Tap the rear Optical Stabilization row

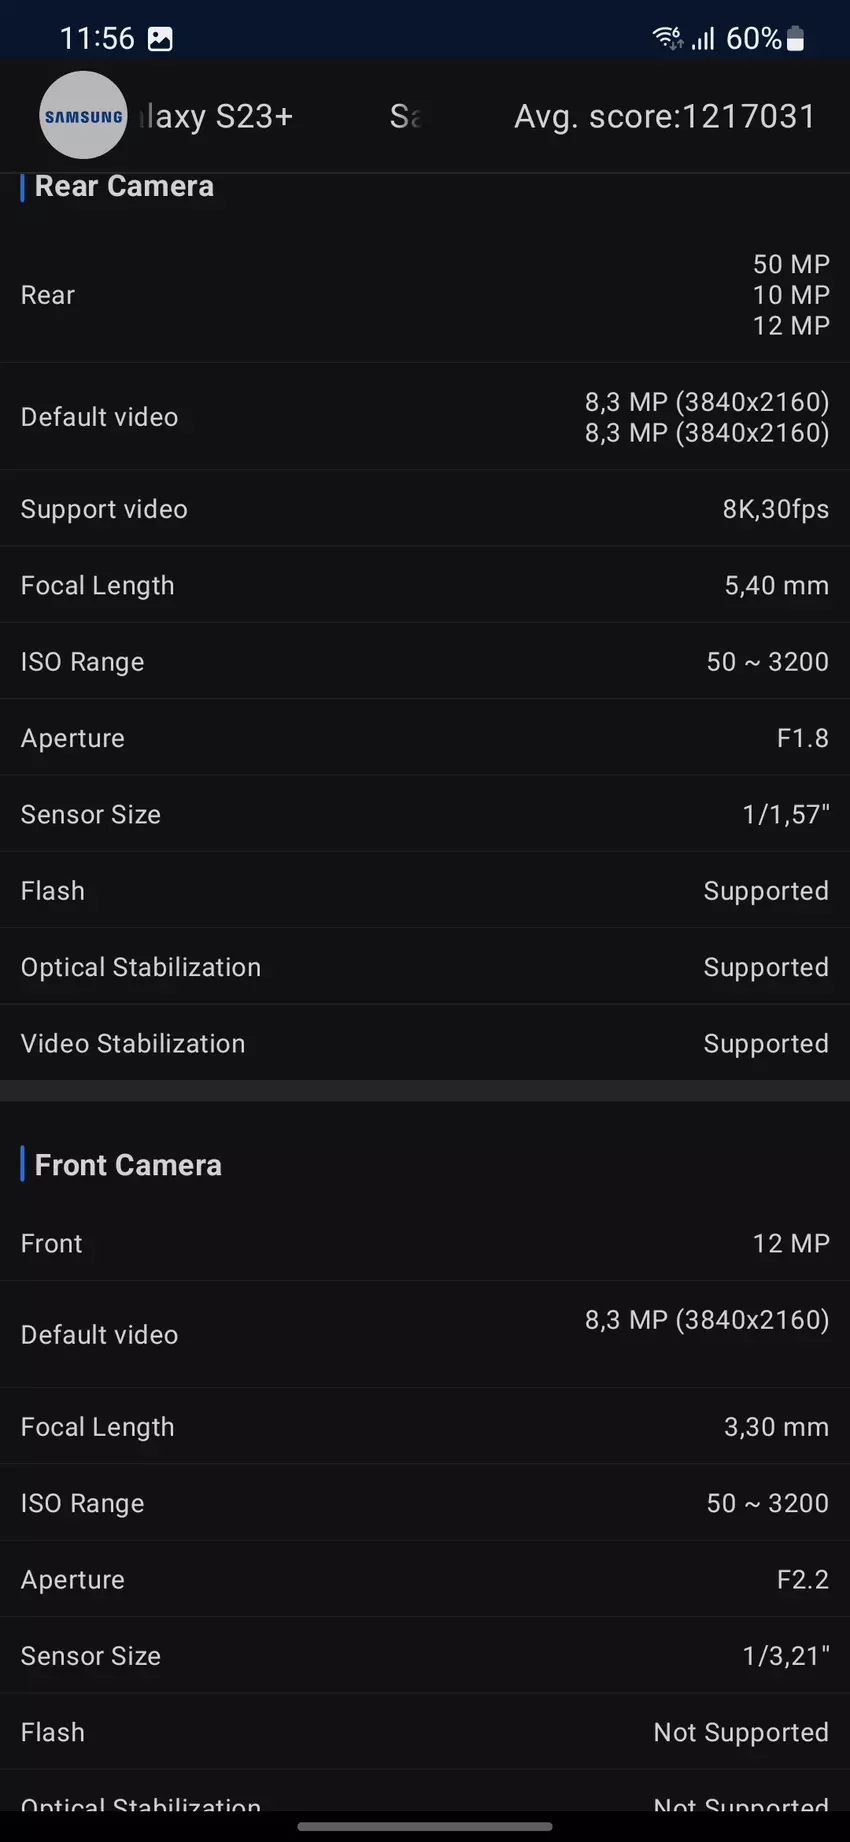pos(424,968)
